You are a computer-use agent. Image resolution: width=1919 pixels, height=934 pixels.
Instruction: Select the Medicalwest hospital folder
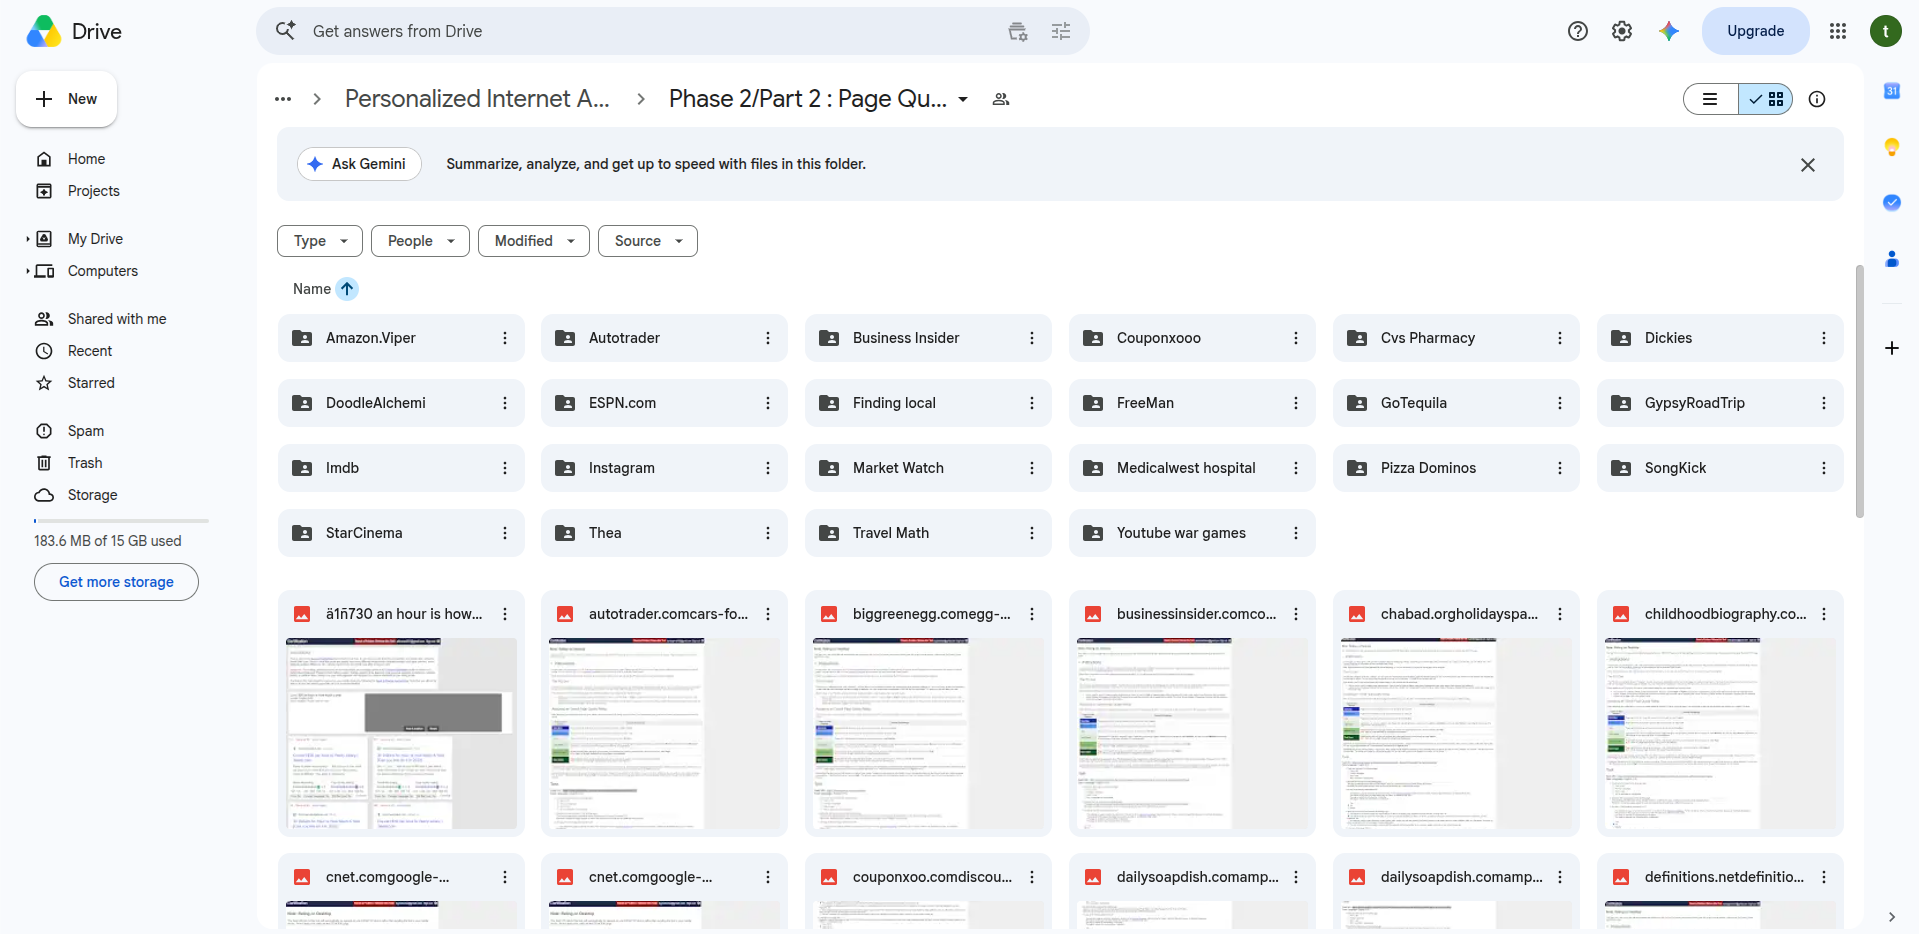[1192, 468]
